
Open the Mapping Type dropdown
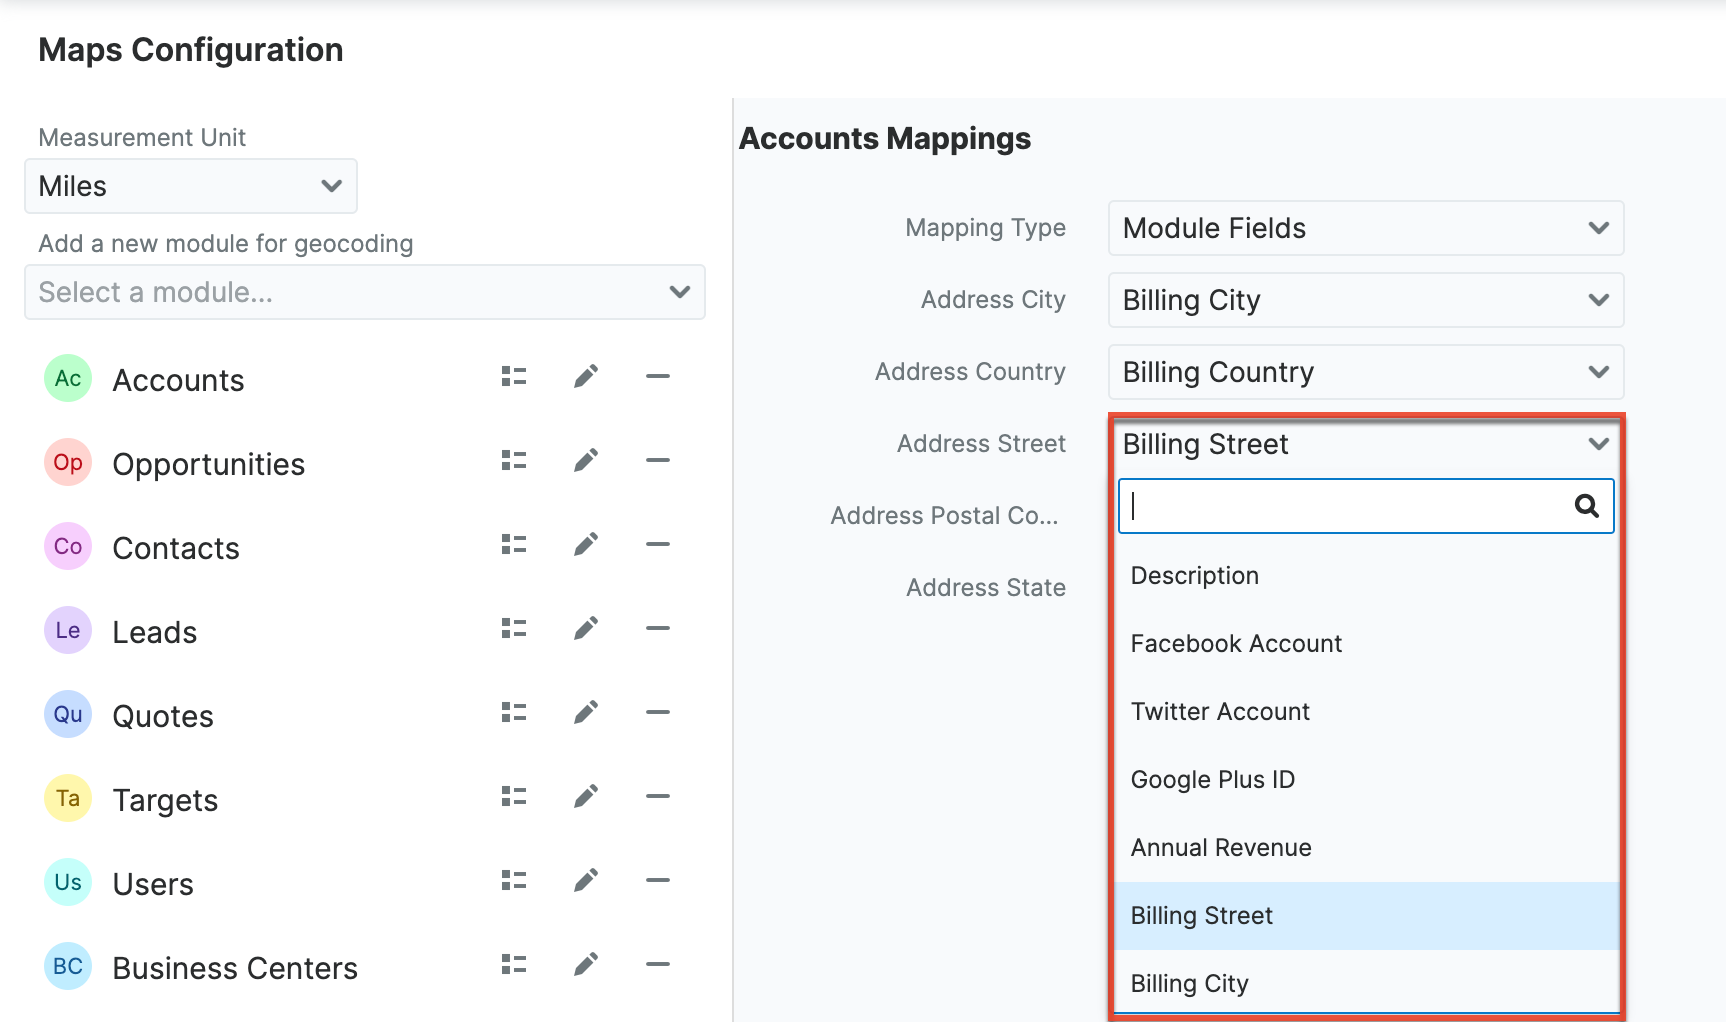pos(1365,228)
